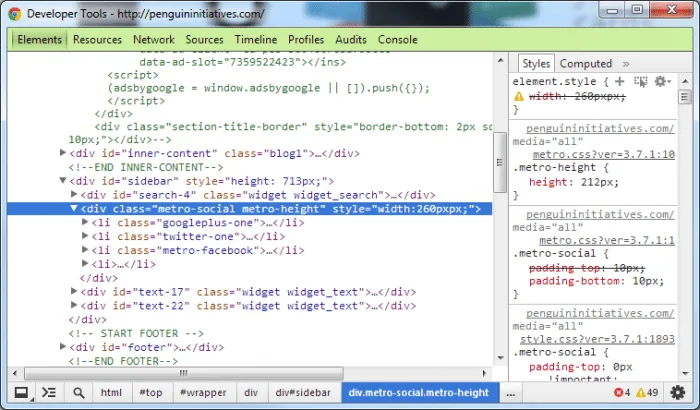Open DevTools settings gear at bottom right
The width and height of the screenshot is (700, 410).
point(678,393)
